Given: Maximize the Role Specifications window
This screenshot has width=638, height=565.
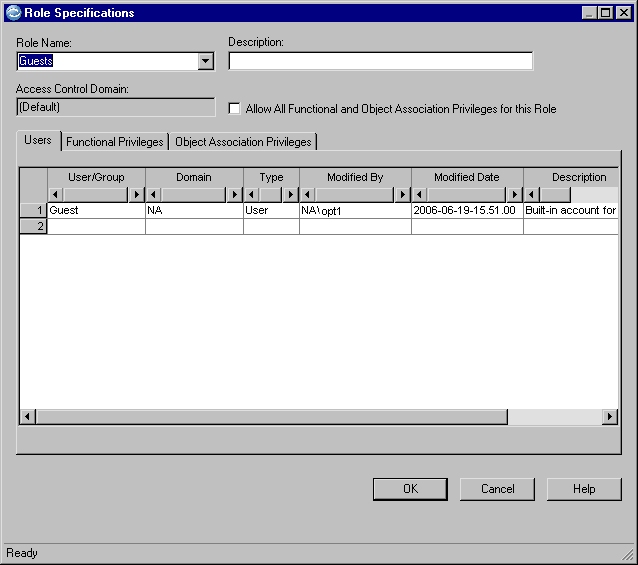Looking at the screenshot, I should point(605,13).
